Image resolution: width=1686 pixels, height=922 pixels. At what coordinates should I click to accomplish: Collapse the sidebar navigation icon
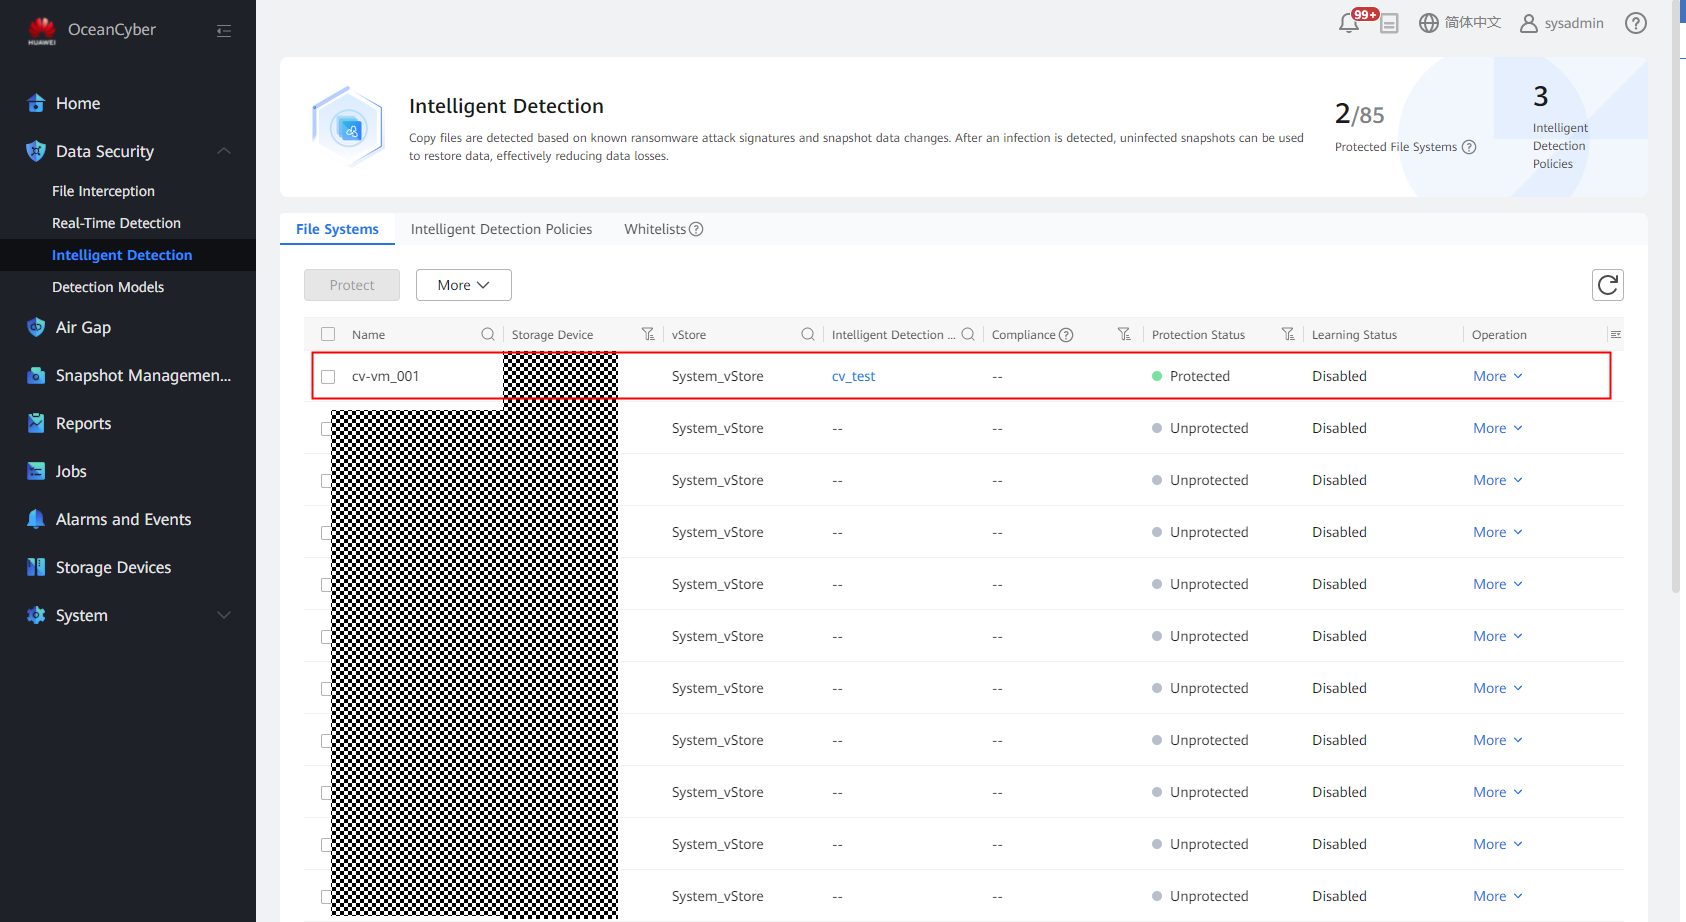(224, 31)
